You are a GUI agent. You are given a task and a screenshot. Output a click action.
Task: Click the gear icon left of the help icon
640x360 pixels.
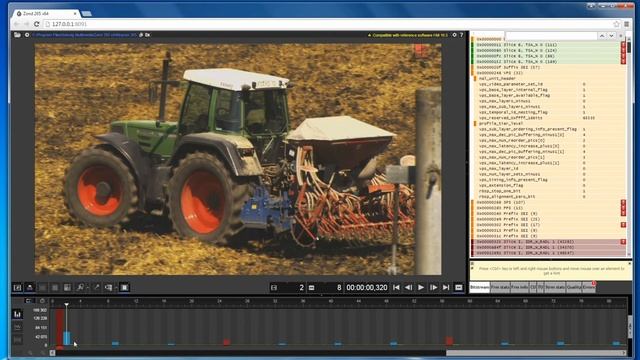click(x=454, y=35)
